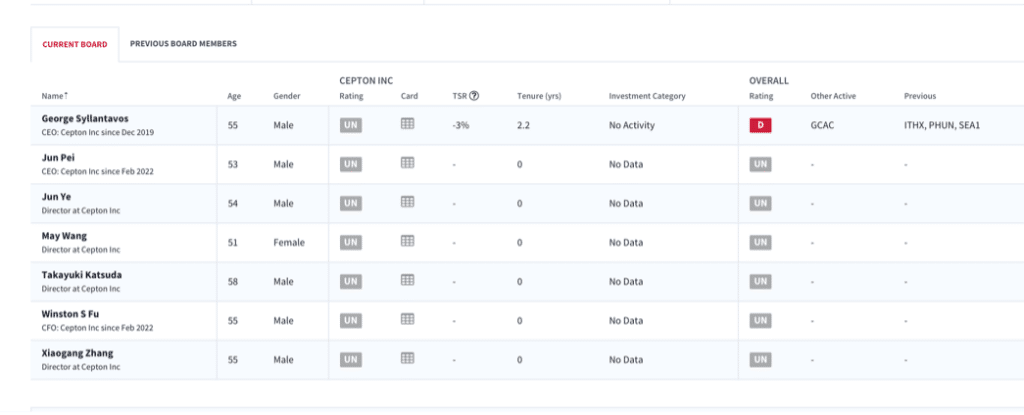Click Jun Pei's overall UN rating badge
The width and height of the screenshot is (1024, 415).
click(760, 164)
